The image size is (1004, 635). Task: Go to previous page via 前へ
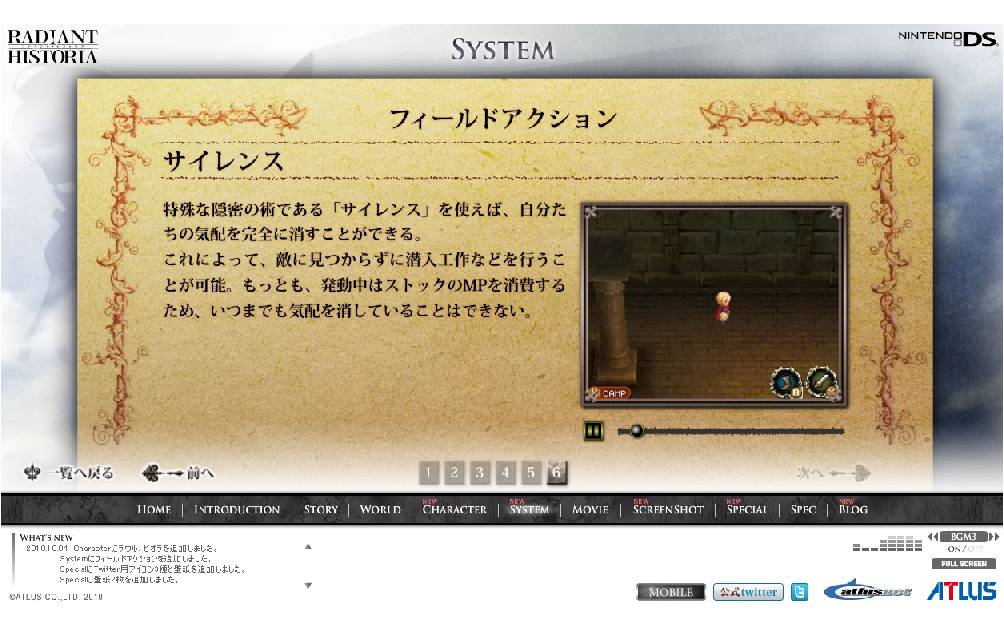200,473
